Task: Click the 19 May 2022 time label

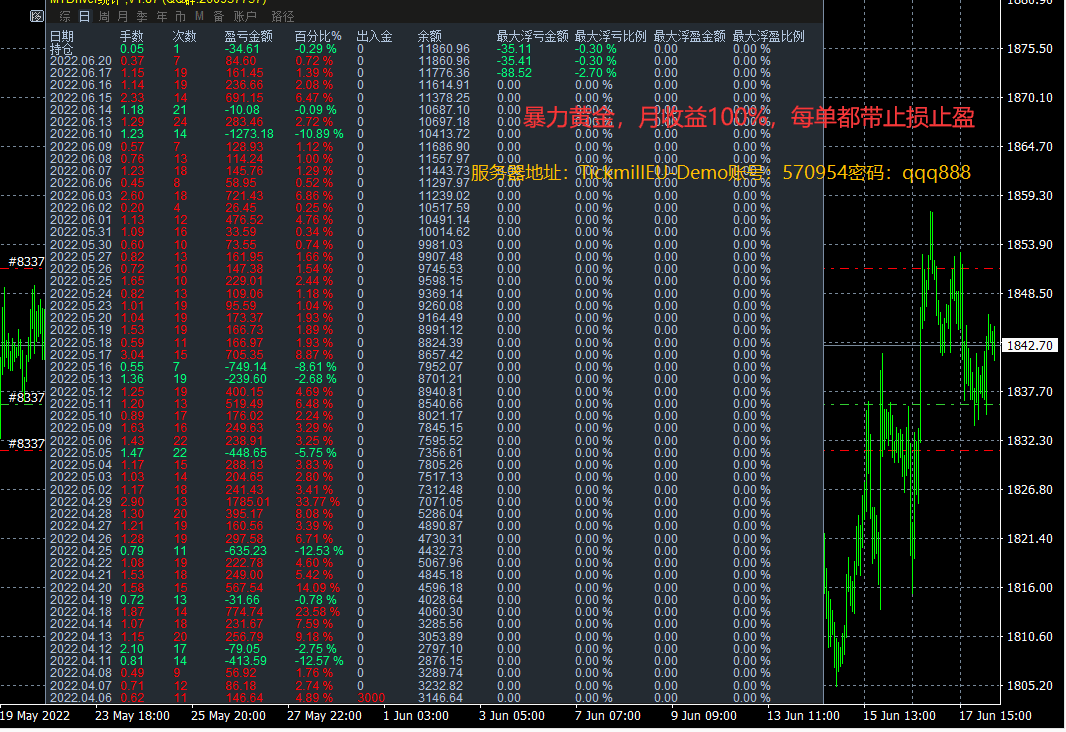Action: [x=35, y=716]
